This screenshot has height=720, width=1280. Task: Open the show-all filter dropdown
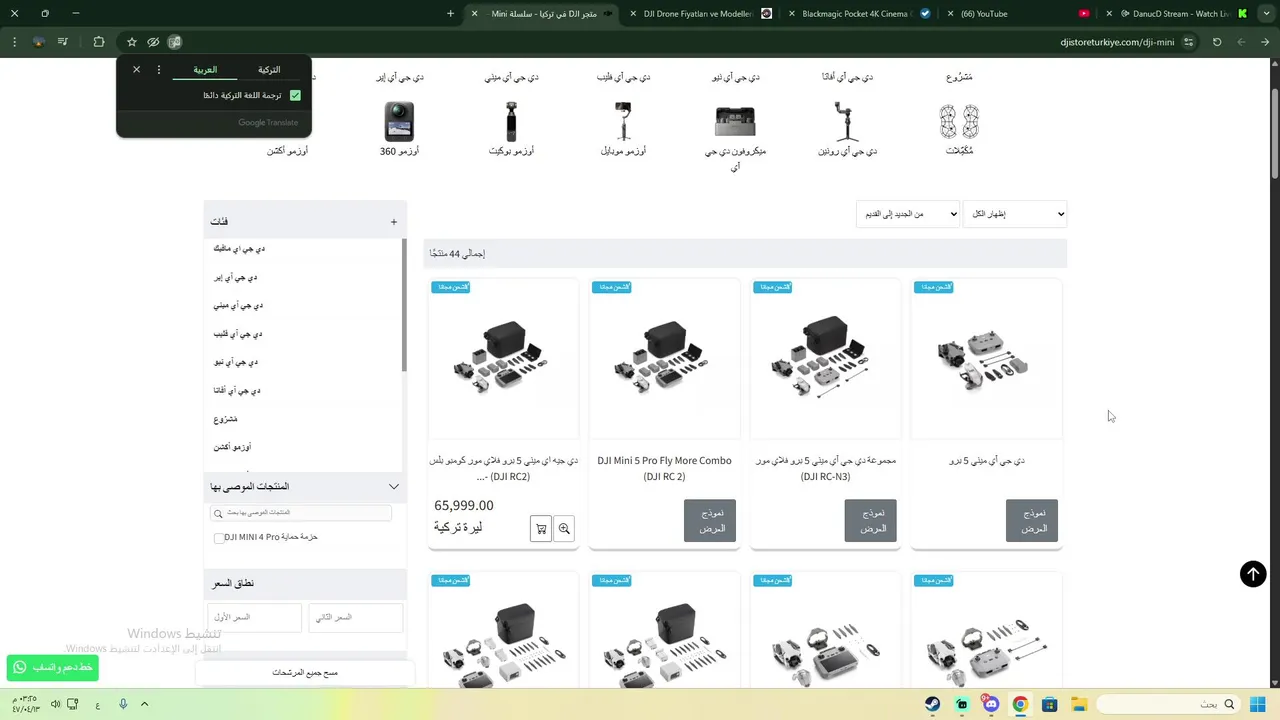1015,214
